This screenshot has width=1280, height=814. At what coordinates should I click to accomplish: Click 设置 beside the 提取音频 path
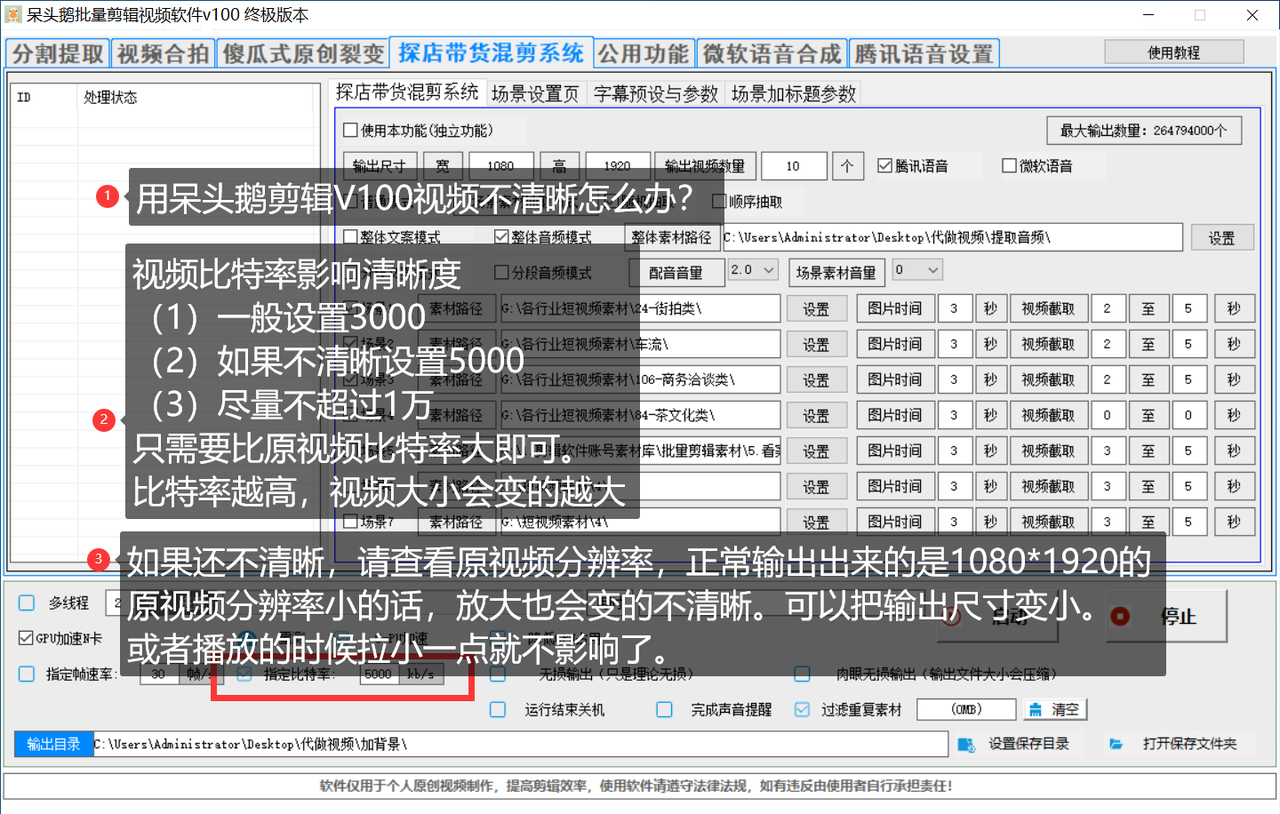1222,238
